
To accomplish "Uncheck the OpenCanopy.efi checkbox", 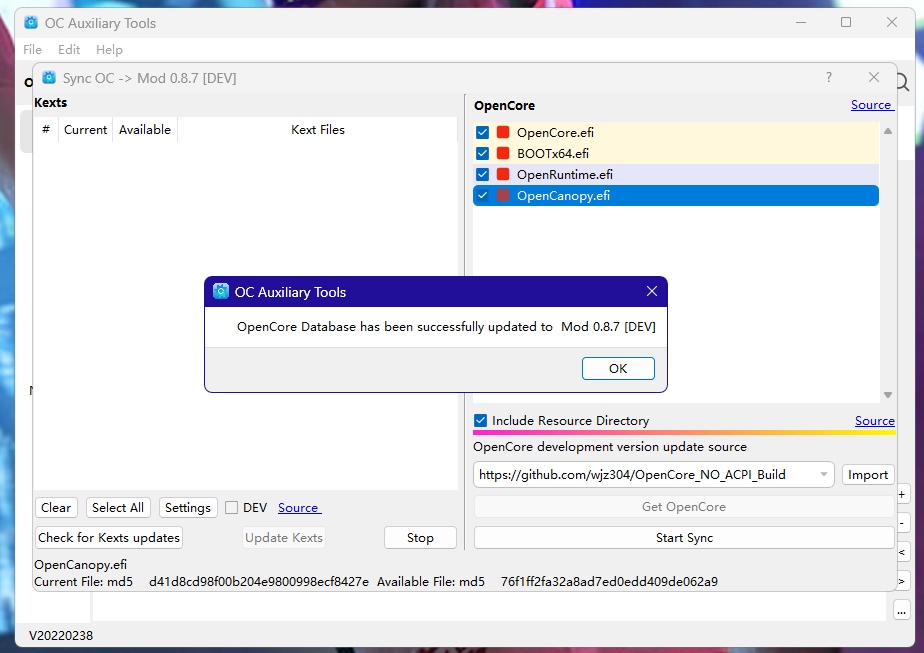I will [483, 196].
